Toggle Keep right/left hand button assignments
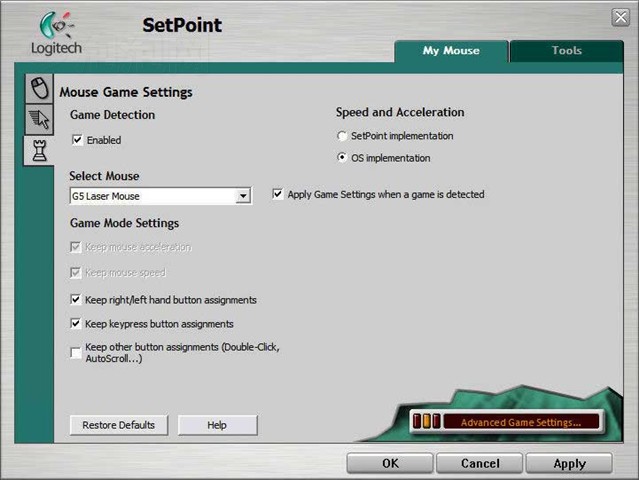The height and width of the screenshot is (480, 639). (75, 299)
